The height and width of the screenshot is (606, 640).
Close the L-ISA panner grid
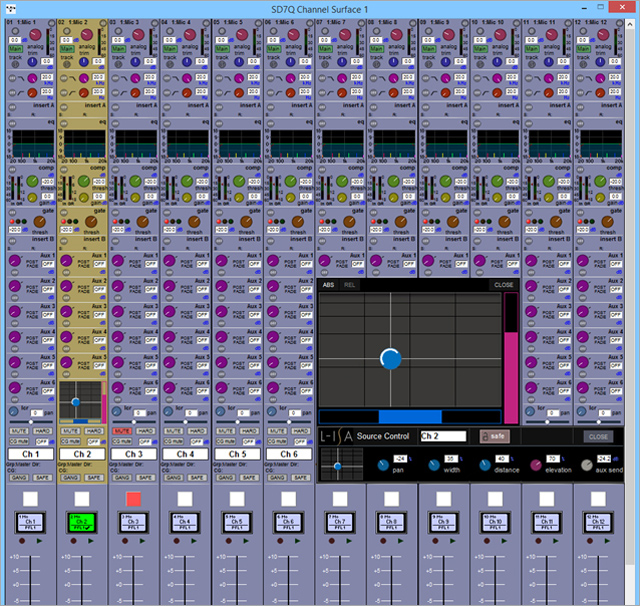pos(504,285)
